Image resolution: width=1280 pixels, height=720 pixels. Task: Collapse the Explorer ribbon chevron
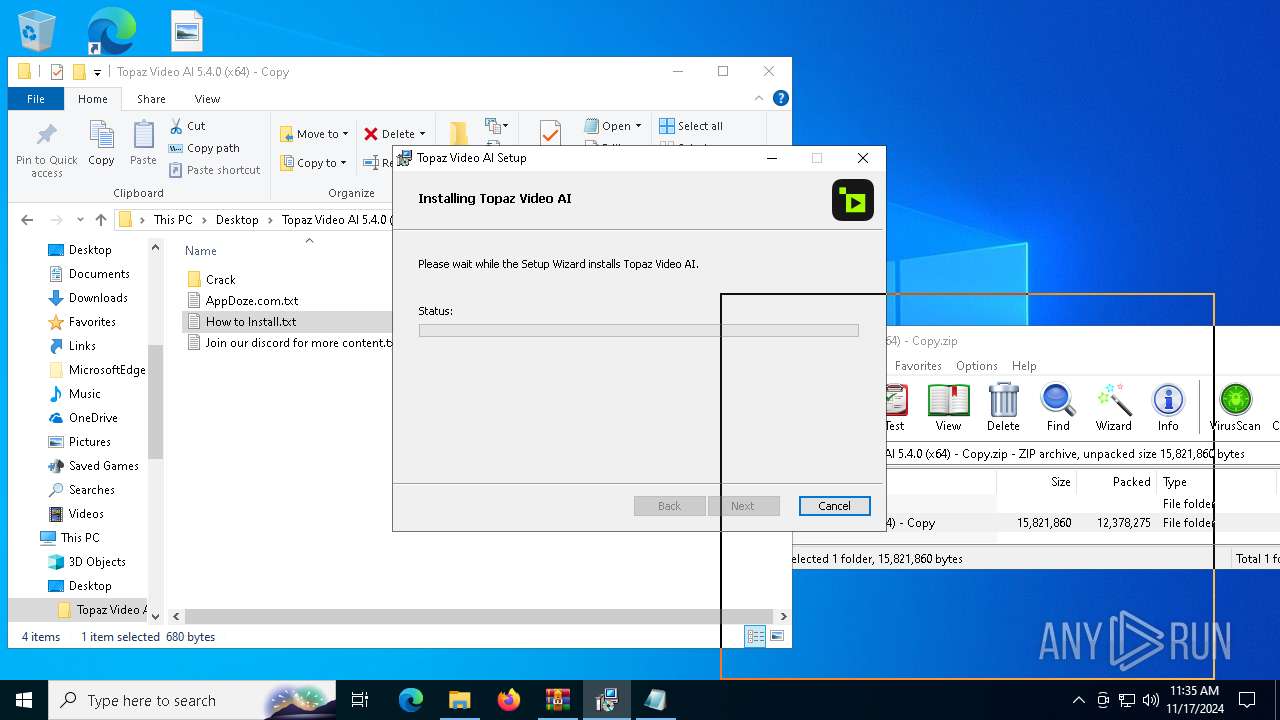pos(758,98)
